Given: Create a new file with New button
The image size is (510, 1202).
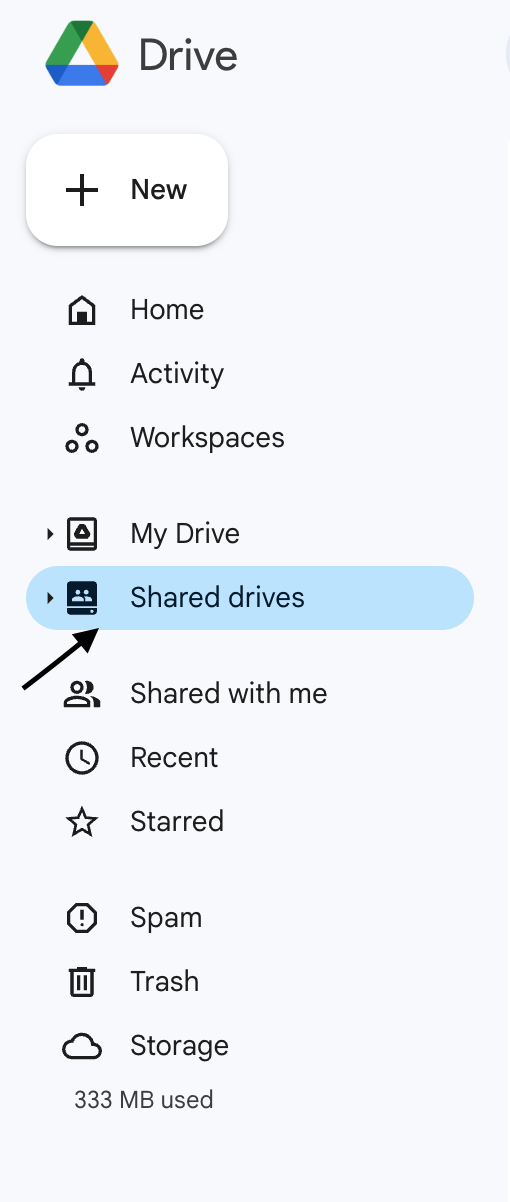Looking at the screenshot, I should click(x=127, y=190).
